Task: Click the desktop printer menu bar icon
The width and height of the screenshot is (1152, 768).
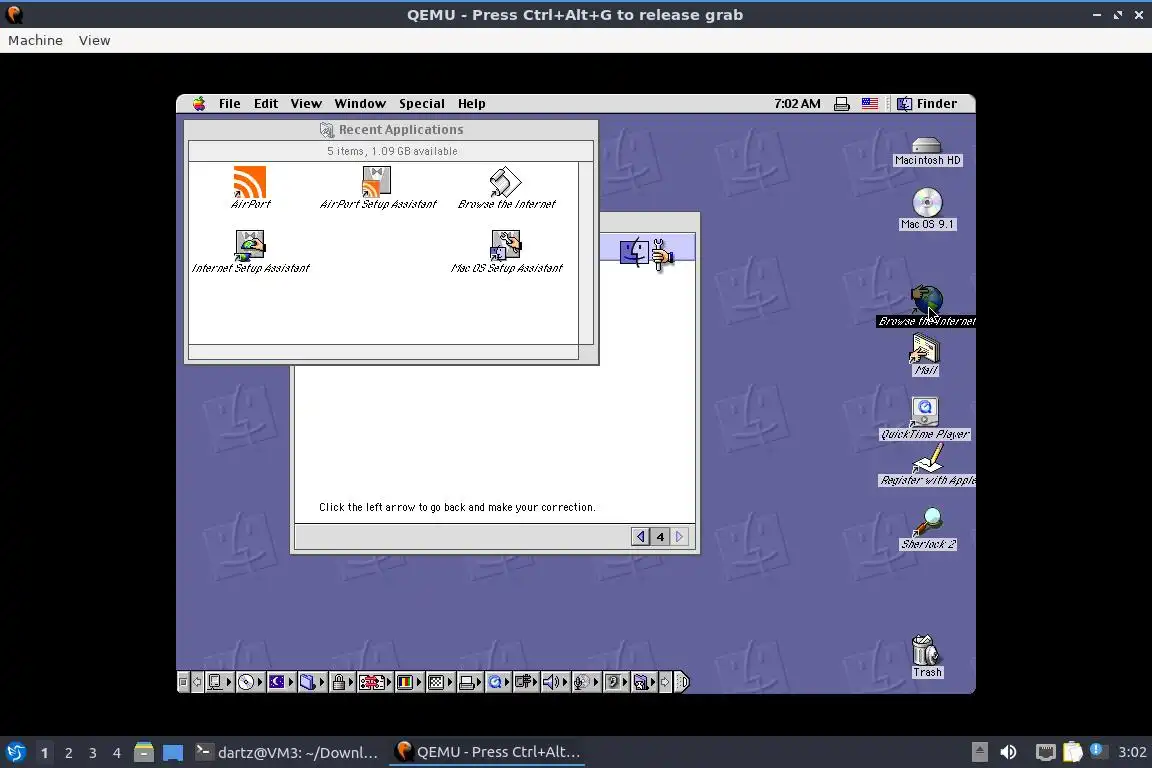Action: [x=842, y=104]
